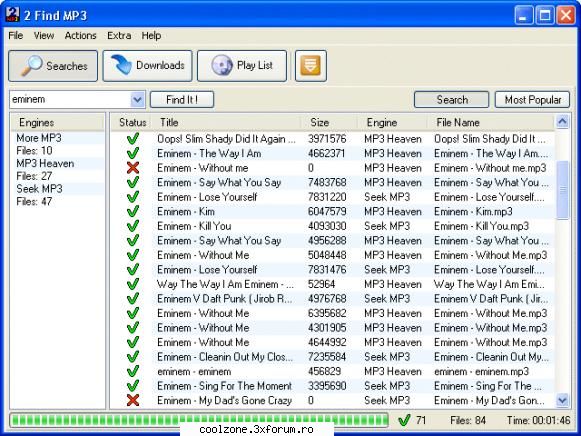
Task: Open the Extra menu
Action: [x=119, y=36]
